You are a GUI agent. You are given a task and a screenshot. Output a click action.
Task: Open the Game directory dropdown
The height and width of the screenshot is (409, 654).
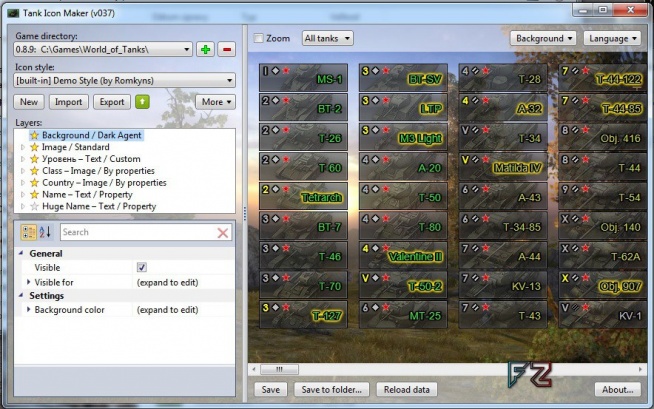pyautogui.click(x=103, y=50)
